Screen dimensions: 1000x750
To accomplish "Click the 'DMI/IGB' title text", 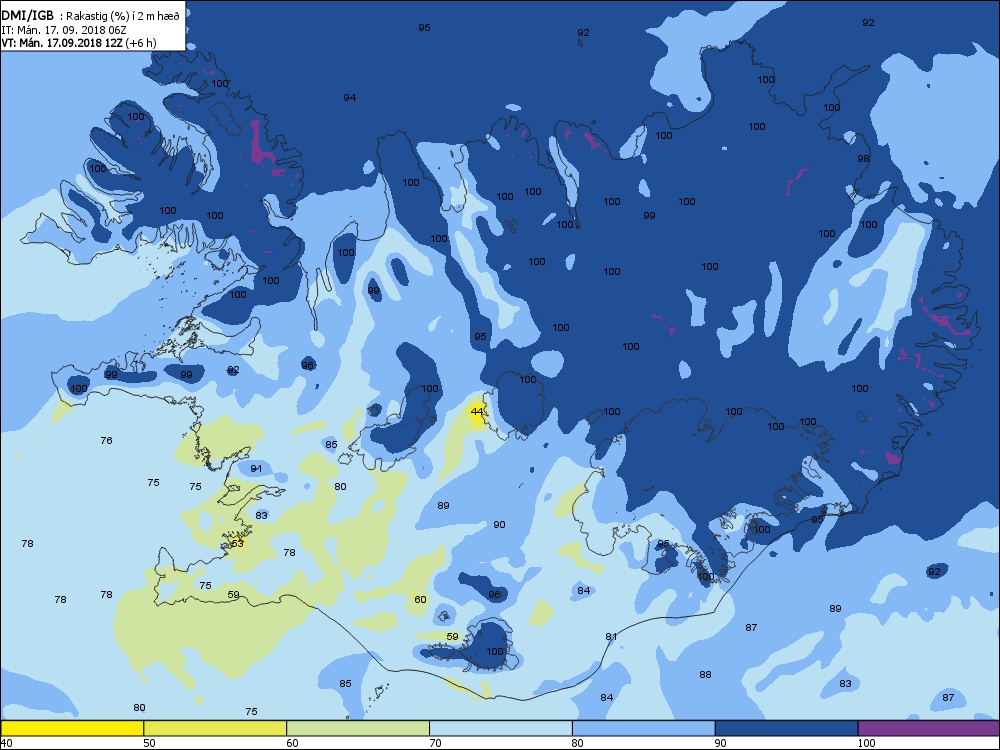I will [x=27, y=16].
